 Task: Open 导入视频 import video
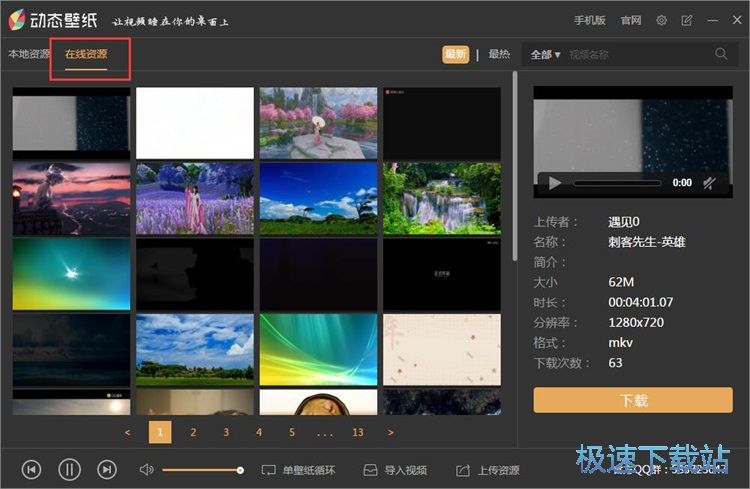pos(395,470)
